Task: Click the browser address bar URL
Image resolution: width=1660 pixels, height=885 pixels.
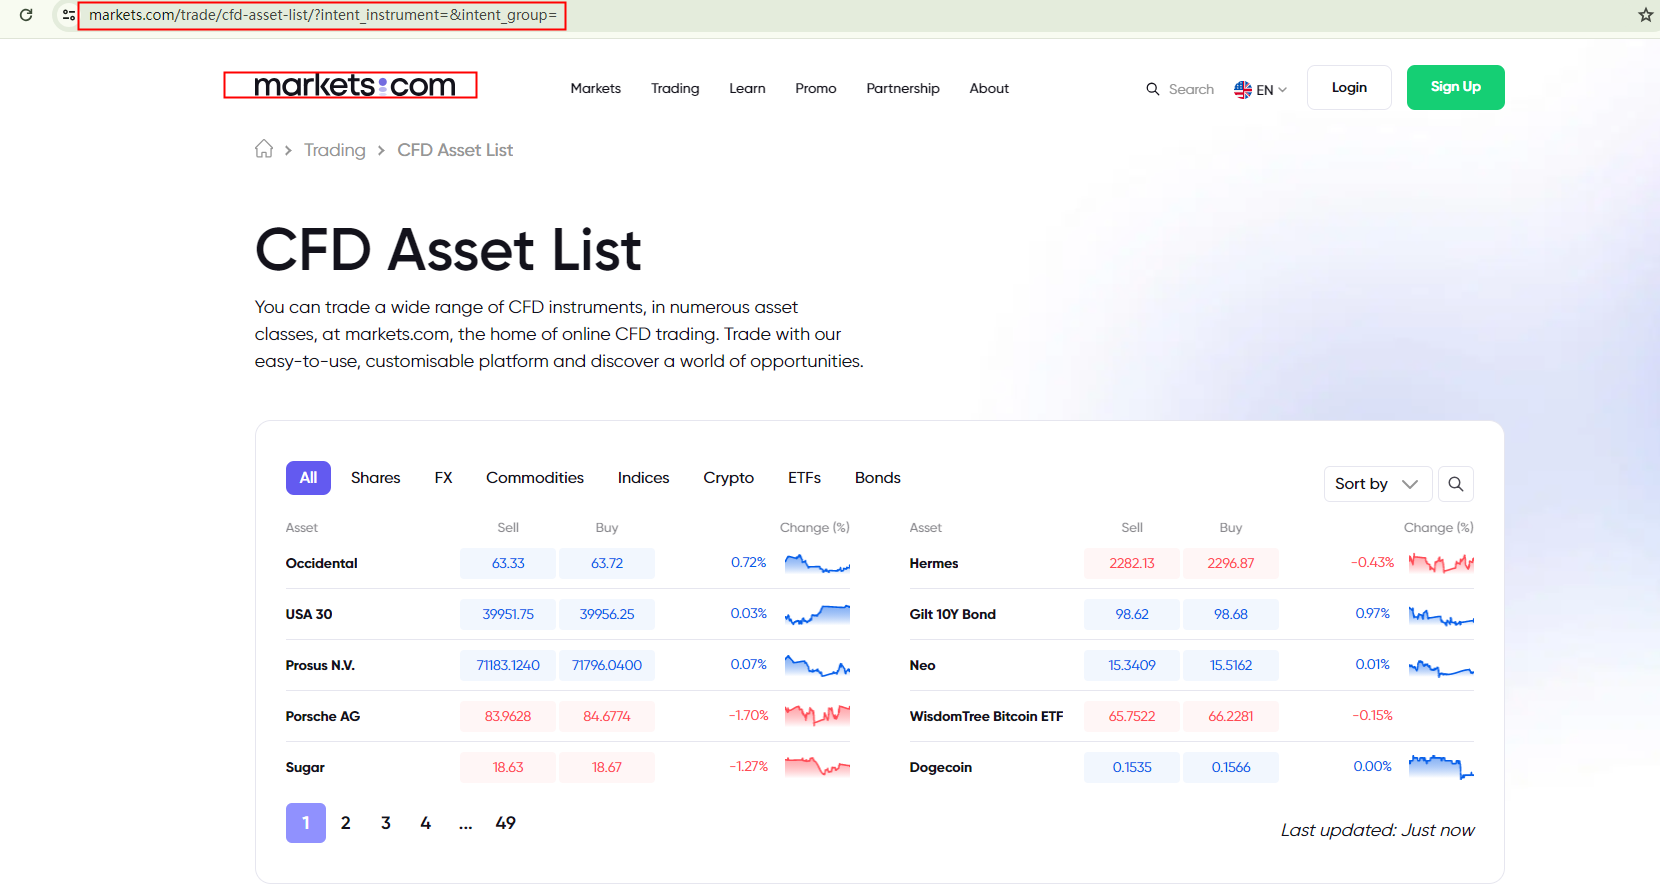Action: point(322,15)
